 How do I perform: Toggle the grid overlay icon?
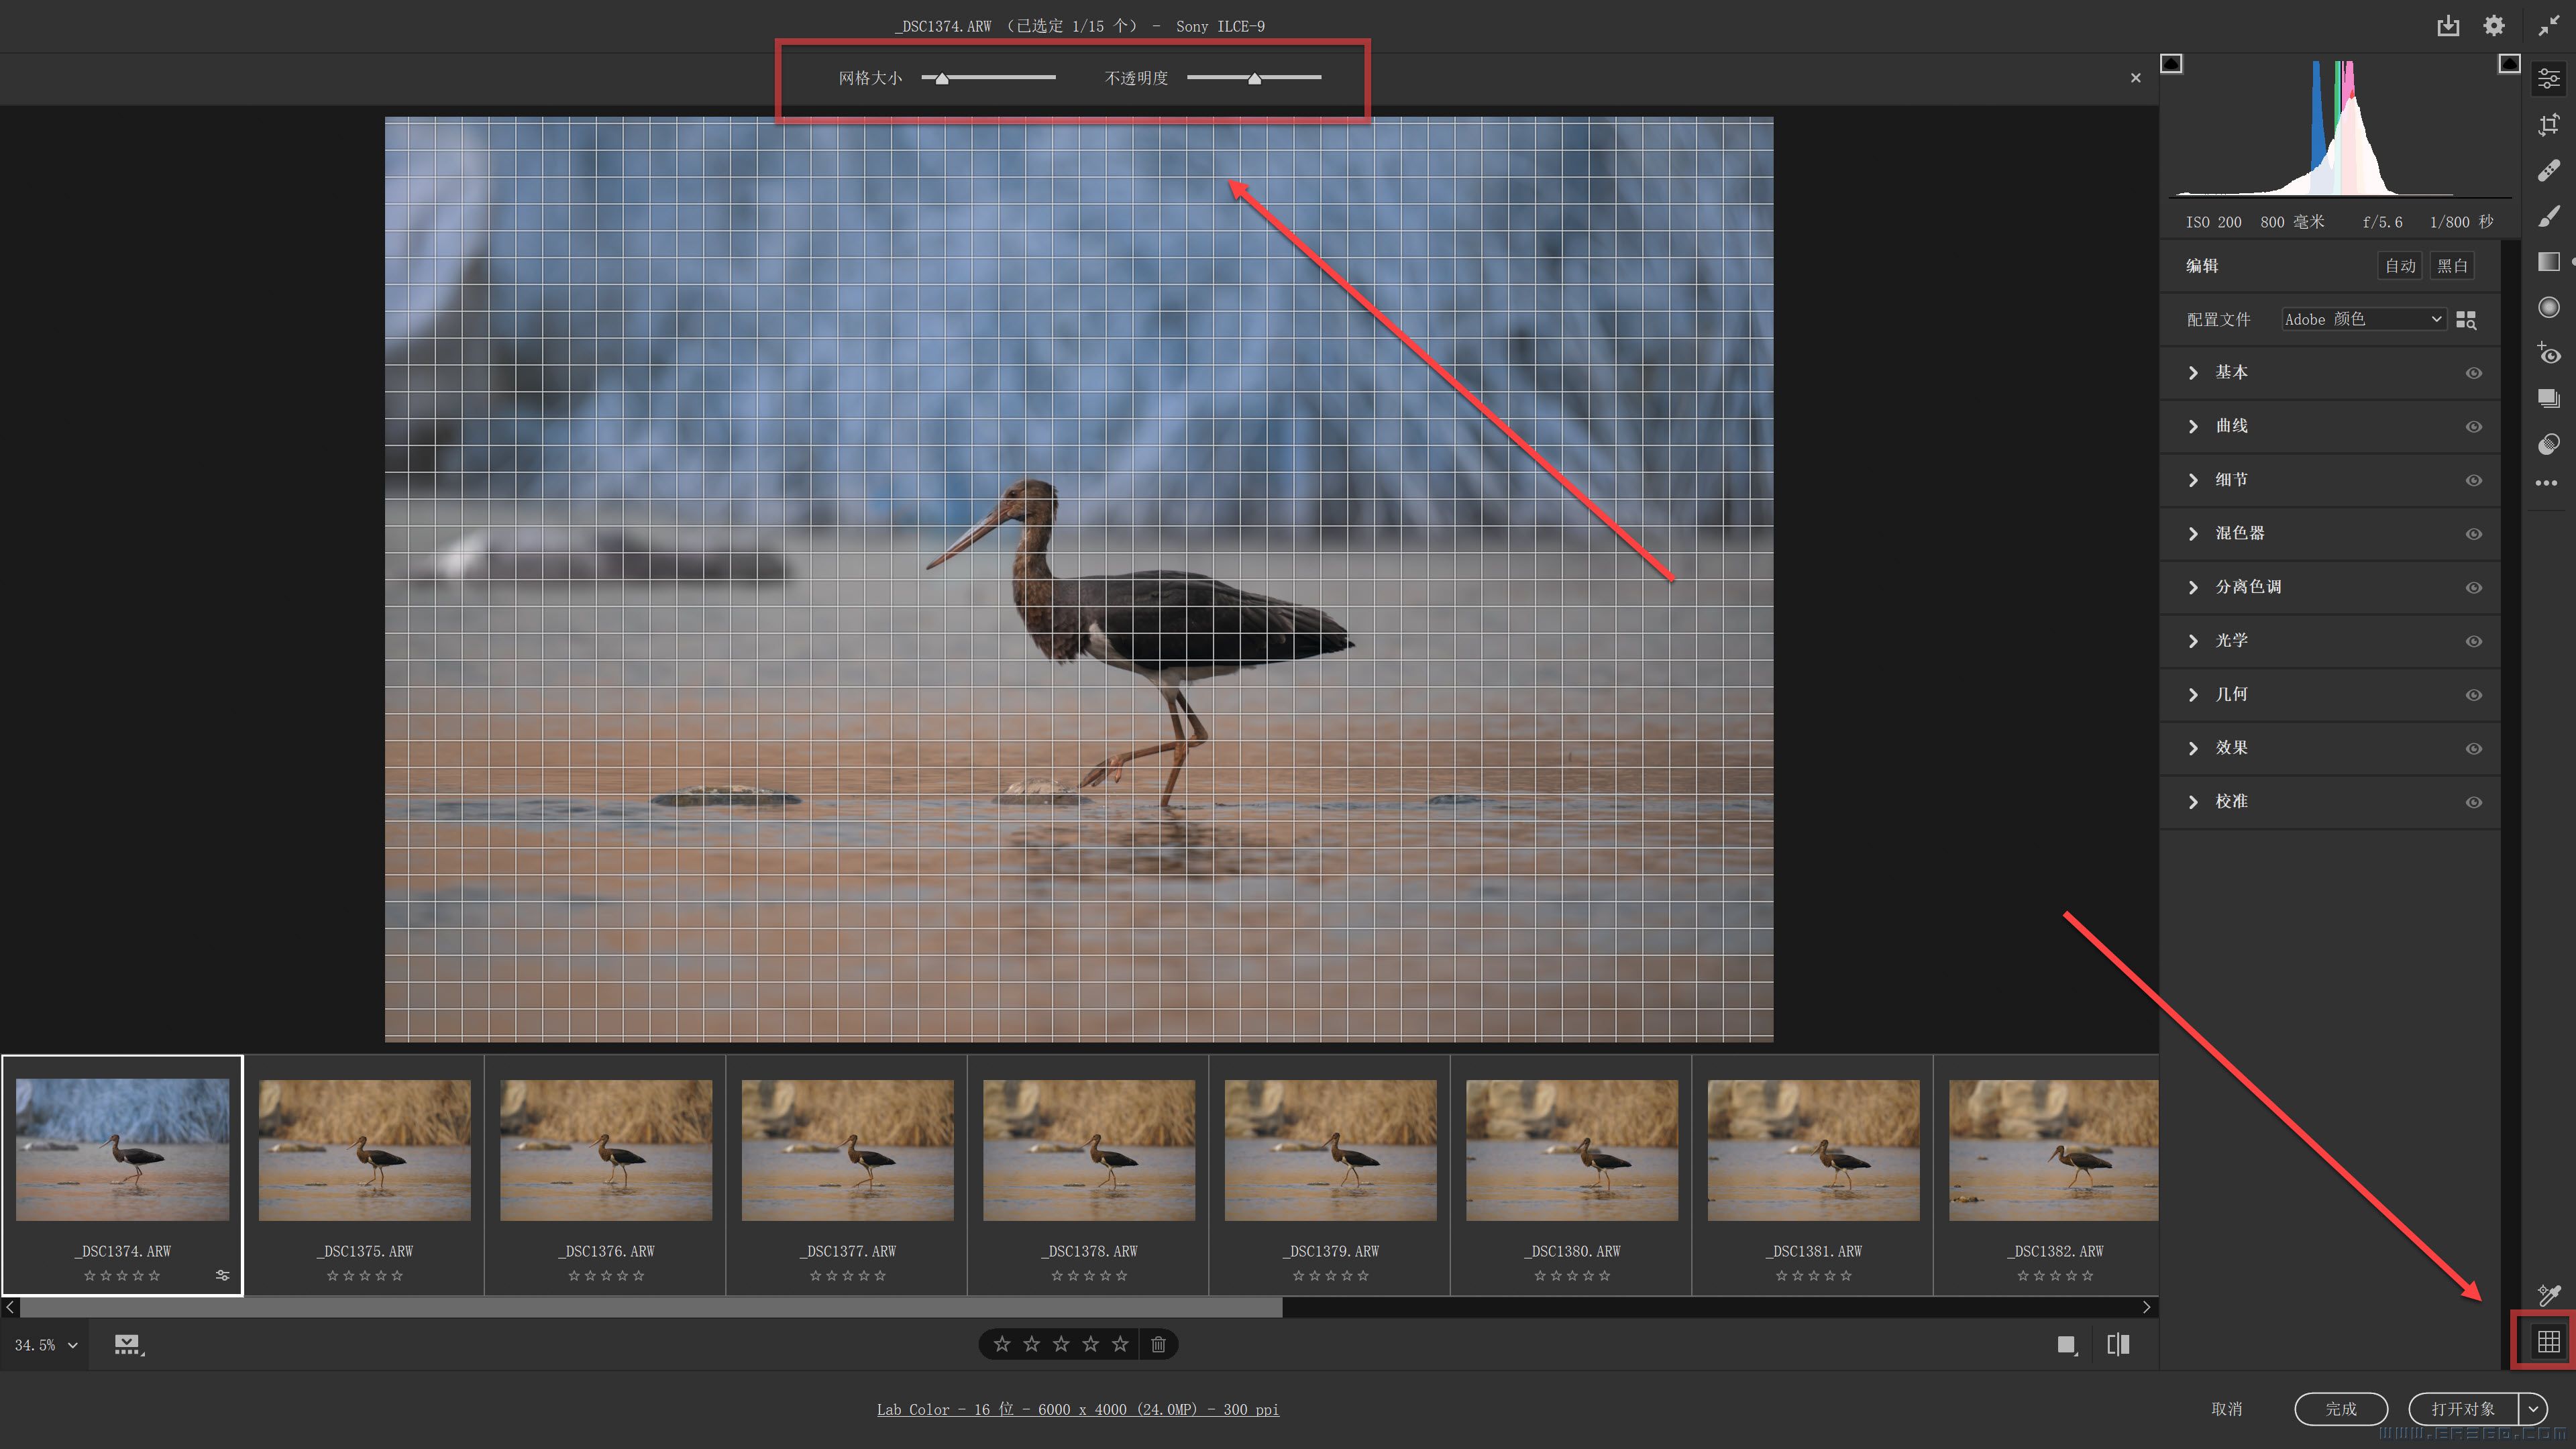point(2548,1341)
